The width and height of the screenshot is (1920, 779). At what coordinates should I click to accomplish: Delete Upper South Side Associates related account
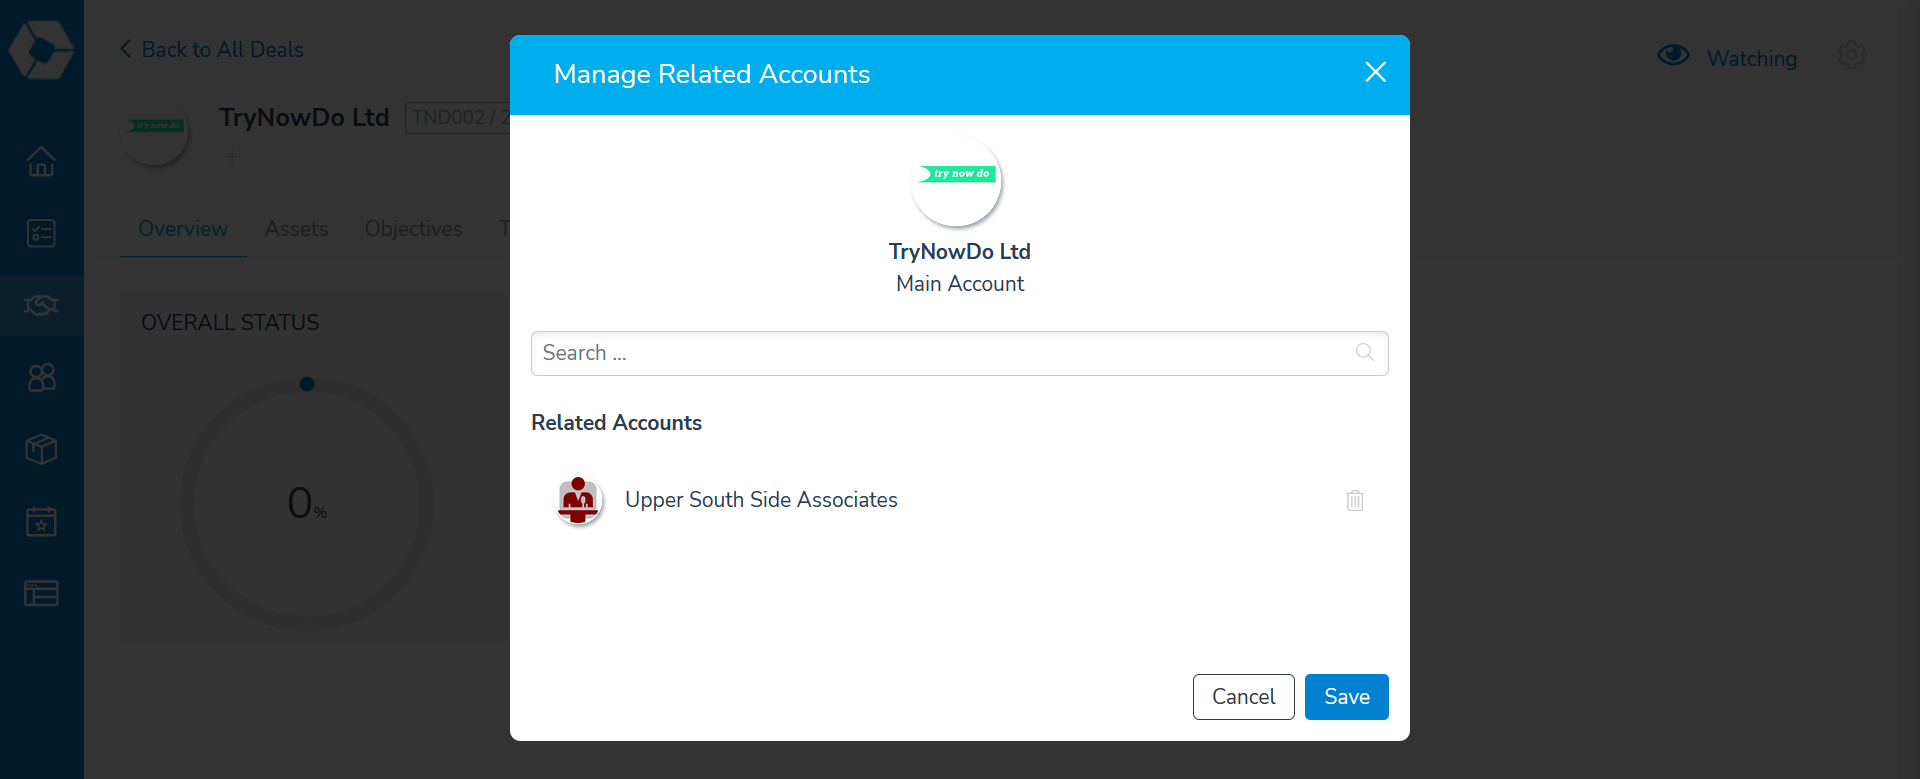[x=1355, y=500]
